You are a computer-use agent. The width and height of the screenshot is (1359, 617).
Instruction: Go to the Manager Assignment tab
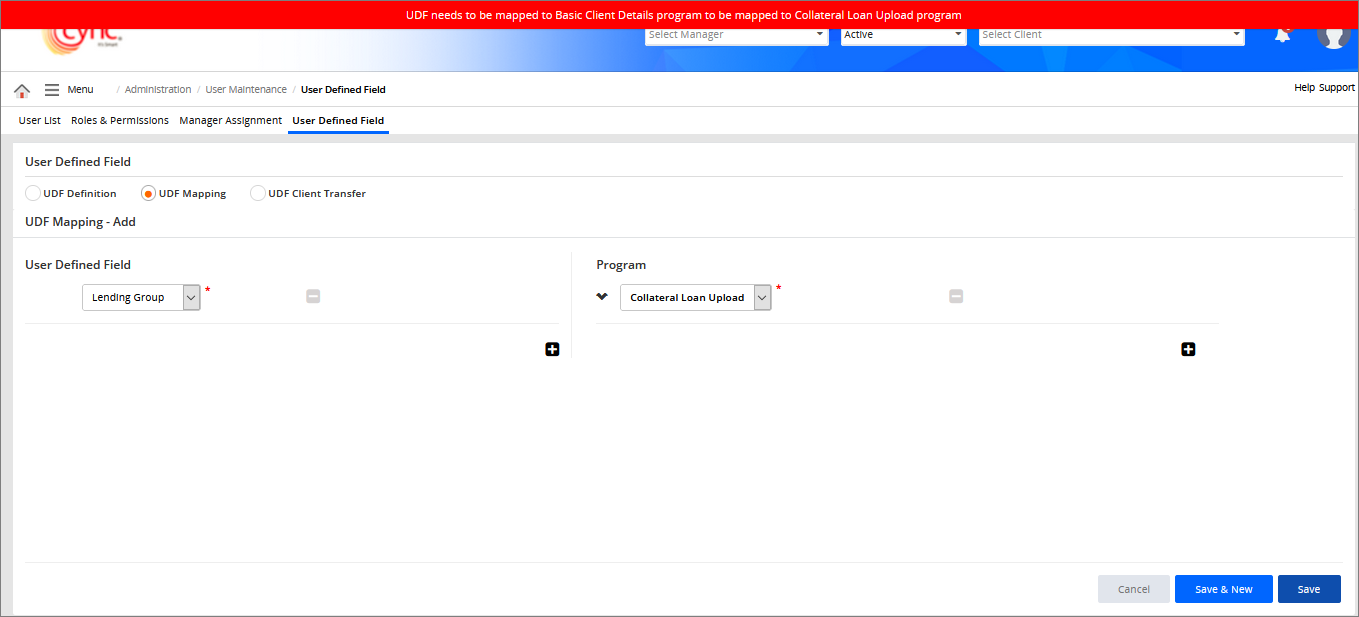click(x=230, y=121)
